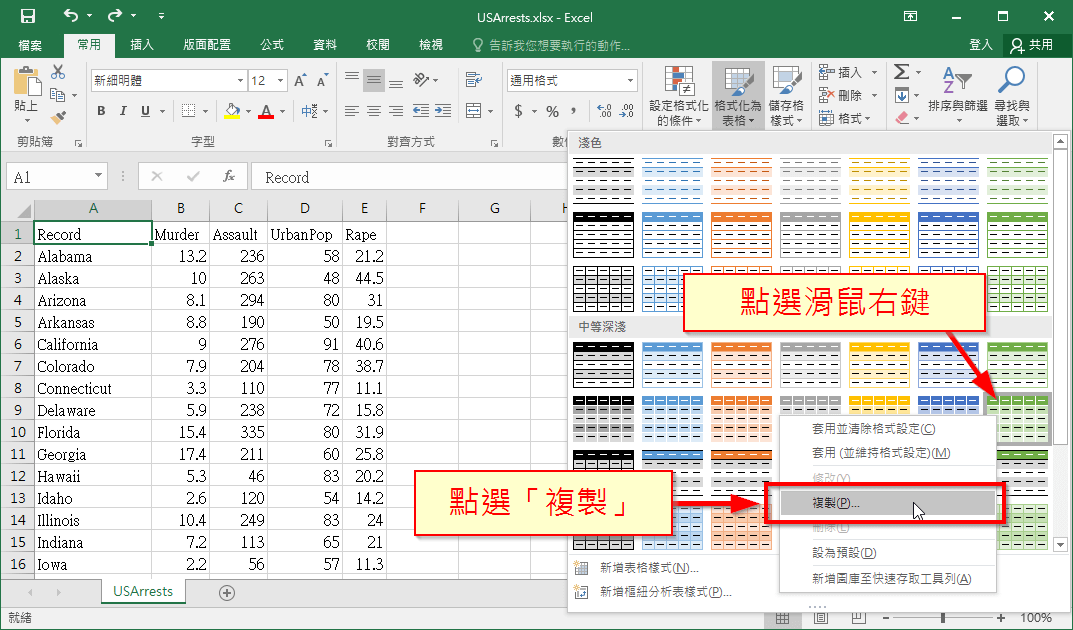Screen dimensions: 1073x630
Task: Switch to the 插入 ribbon tab
Action: 140,45
